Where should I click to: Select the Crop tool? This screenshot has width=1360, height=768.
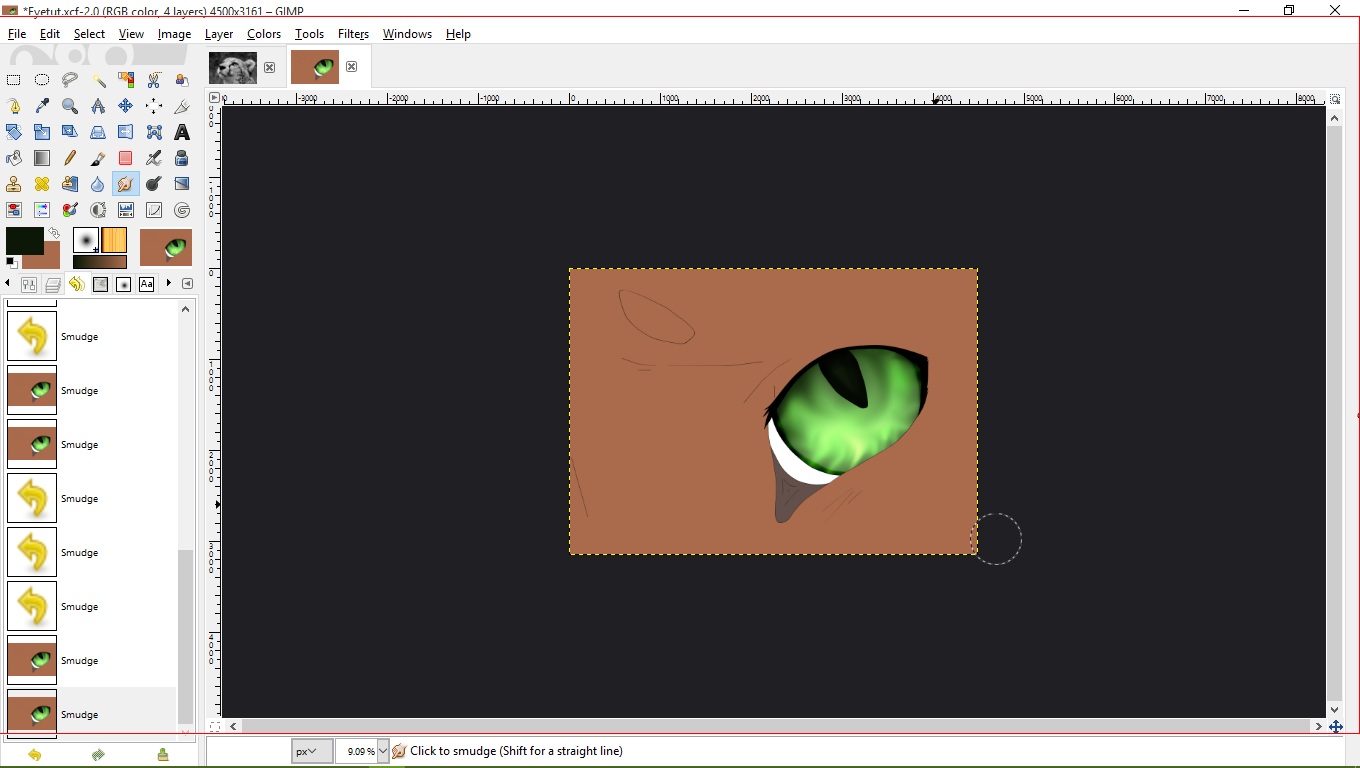coord(182,106)
